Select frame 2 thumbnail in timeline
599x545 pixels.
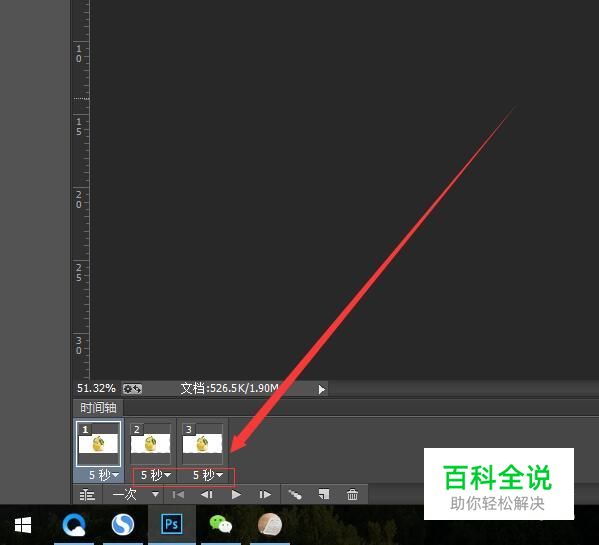click(x=150, y=443)
